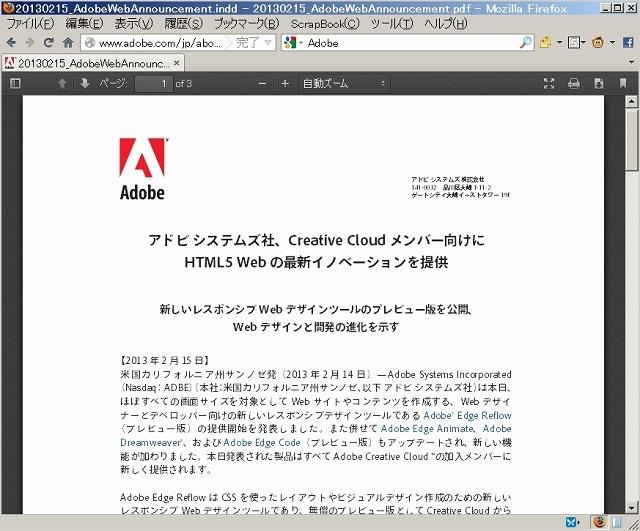Screen dimensions: 640x531
Task: Click the page number input field
Action: tap(151, 84)
